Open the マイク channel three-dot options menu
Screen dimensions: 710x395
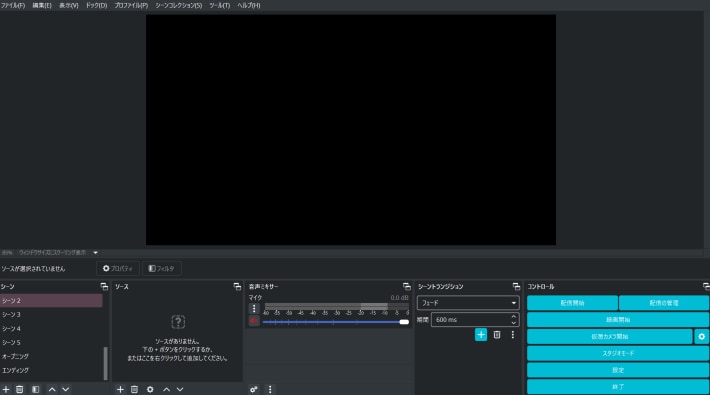(x=254, y=308)
